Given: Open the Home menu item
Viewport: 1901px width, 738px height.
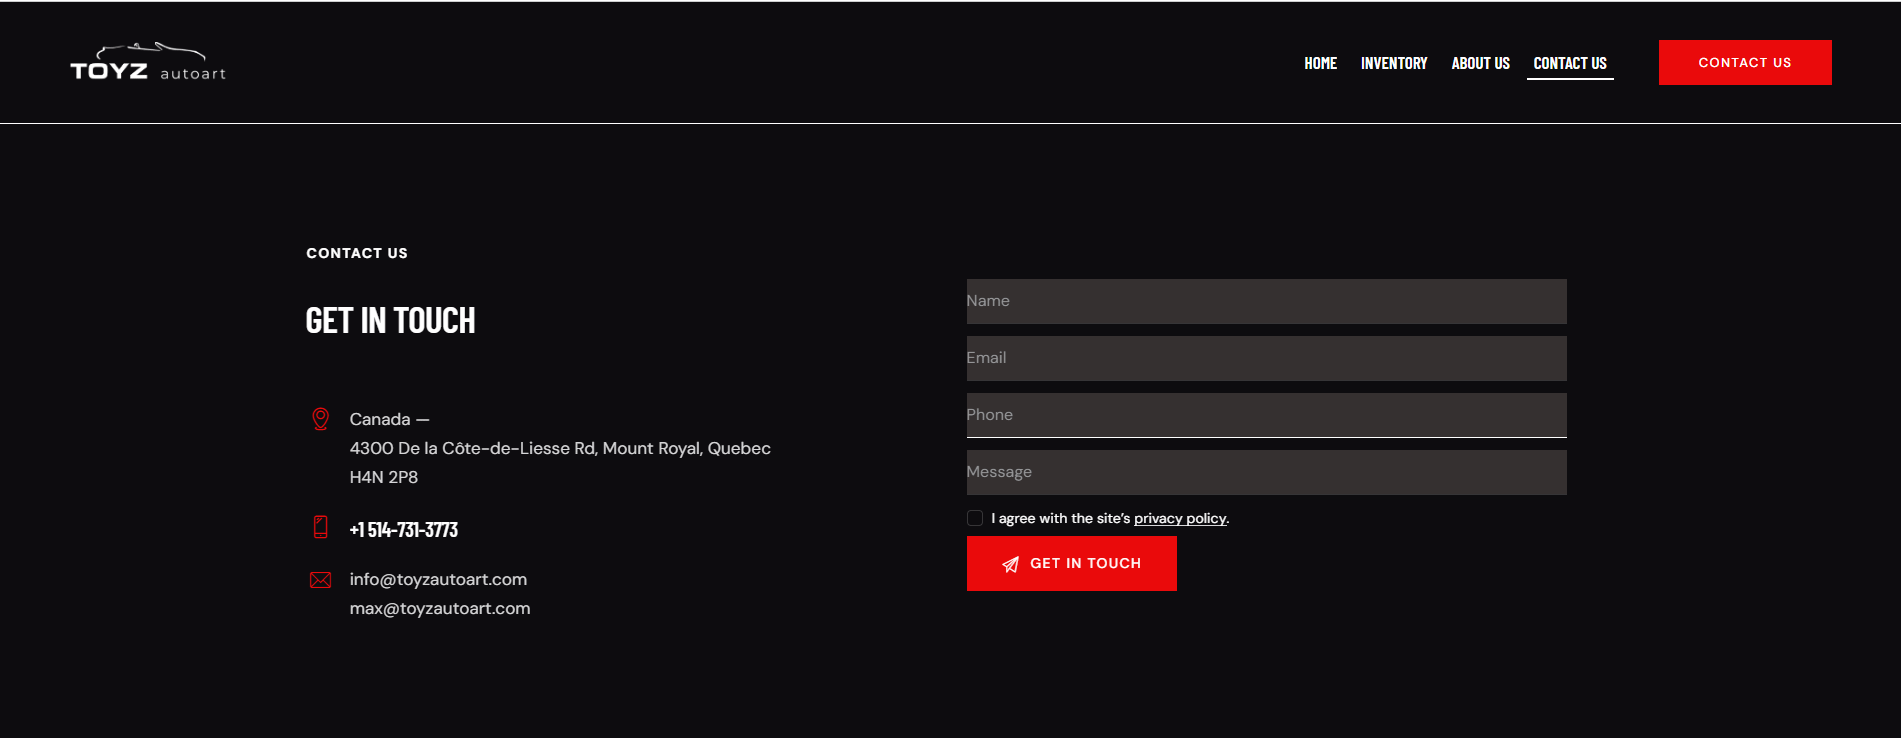Looking at the screenshot, I should point(1320,63).
